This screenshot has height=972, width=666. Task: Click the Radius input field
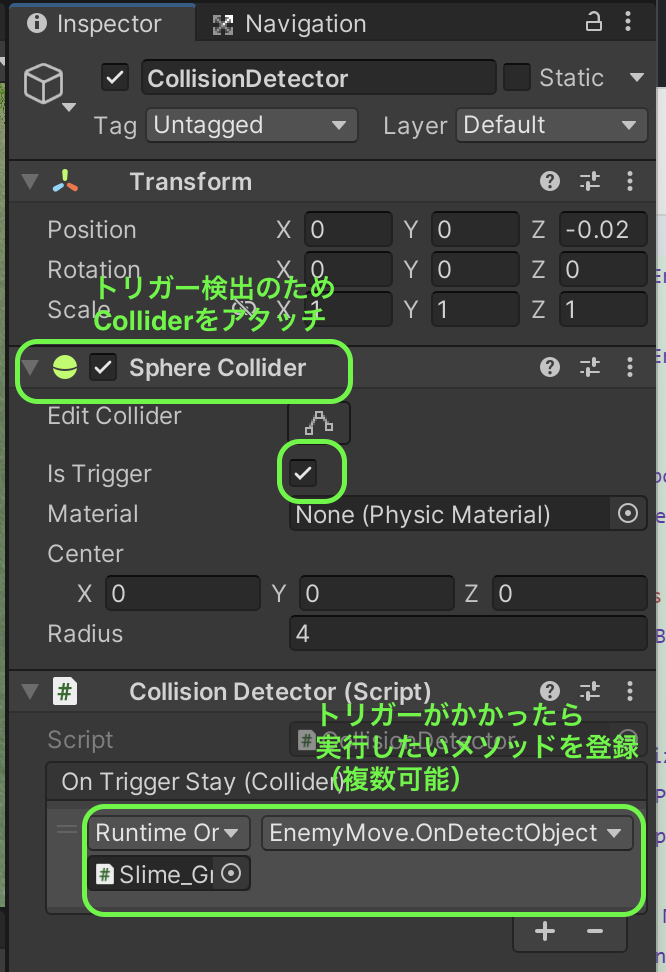pos(467,634)
